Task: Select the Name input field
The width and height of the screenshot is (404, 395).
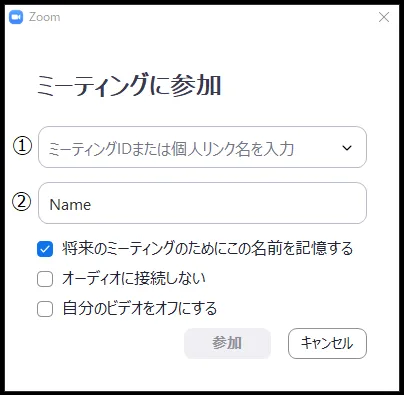Action: (202, 203)
